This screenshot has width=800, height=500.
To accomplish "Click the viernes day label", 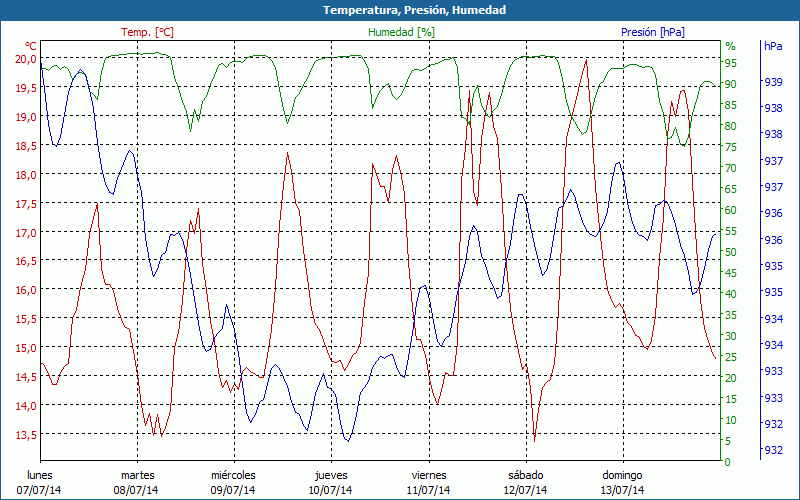I will coord(428,475).
